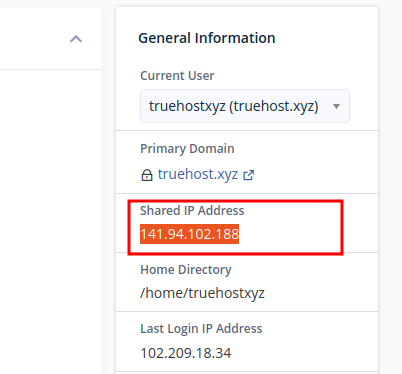Click empty space right of the highlighted shared IP

[290, 234]
